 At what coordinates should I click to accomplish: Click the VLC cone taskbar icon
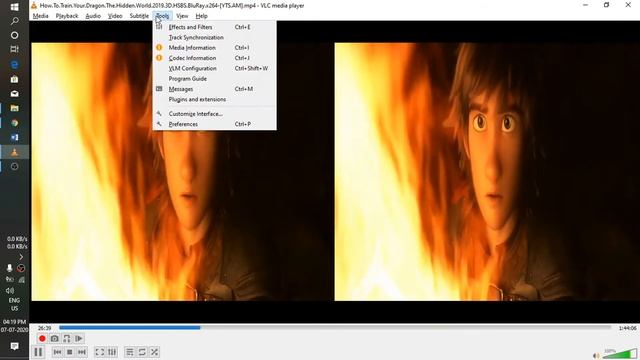(x=14, y=152)
